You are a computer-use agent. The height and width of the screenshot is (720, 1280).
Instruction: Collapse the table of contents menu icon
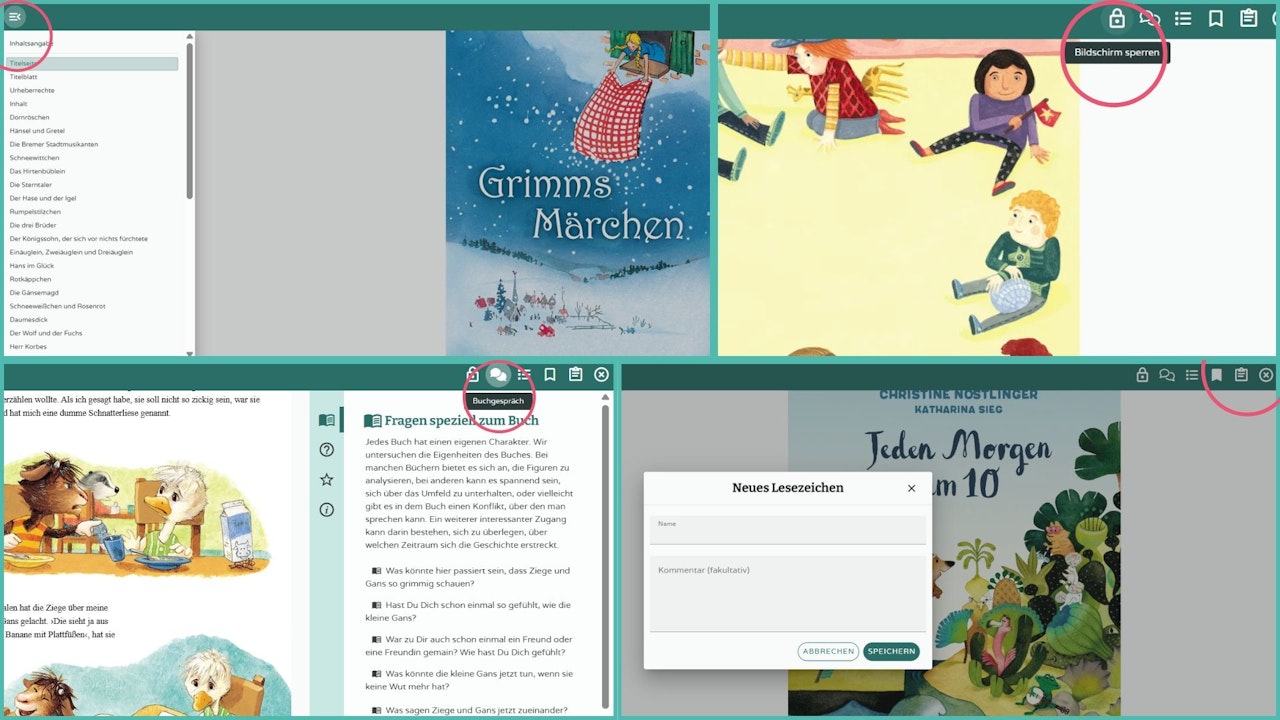(15, 16)
